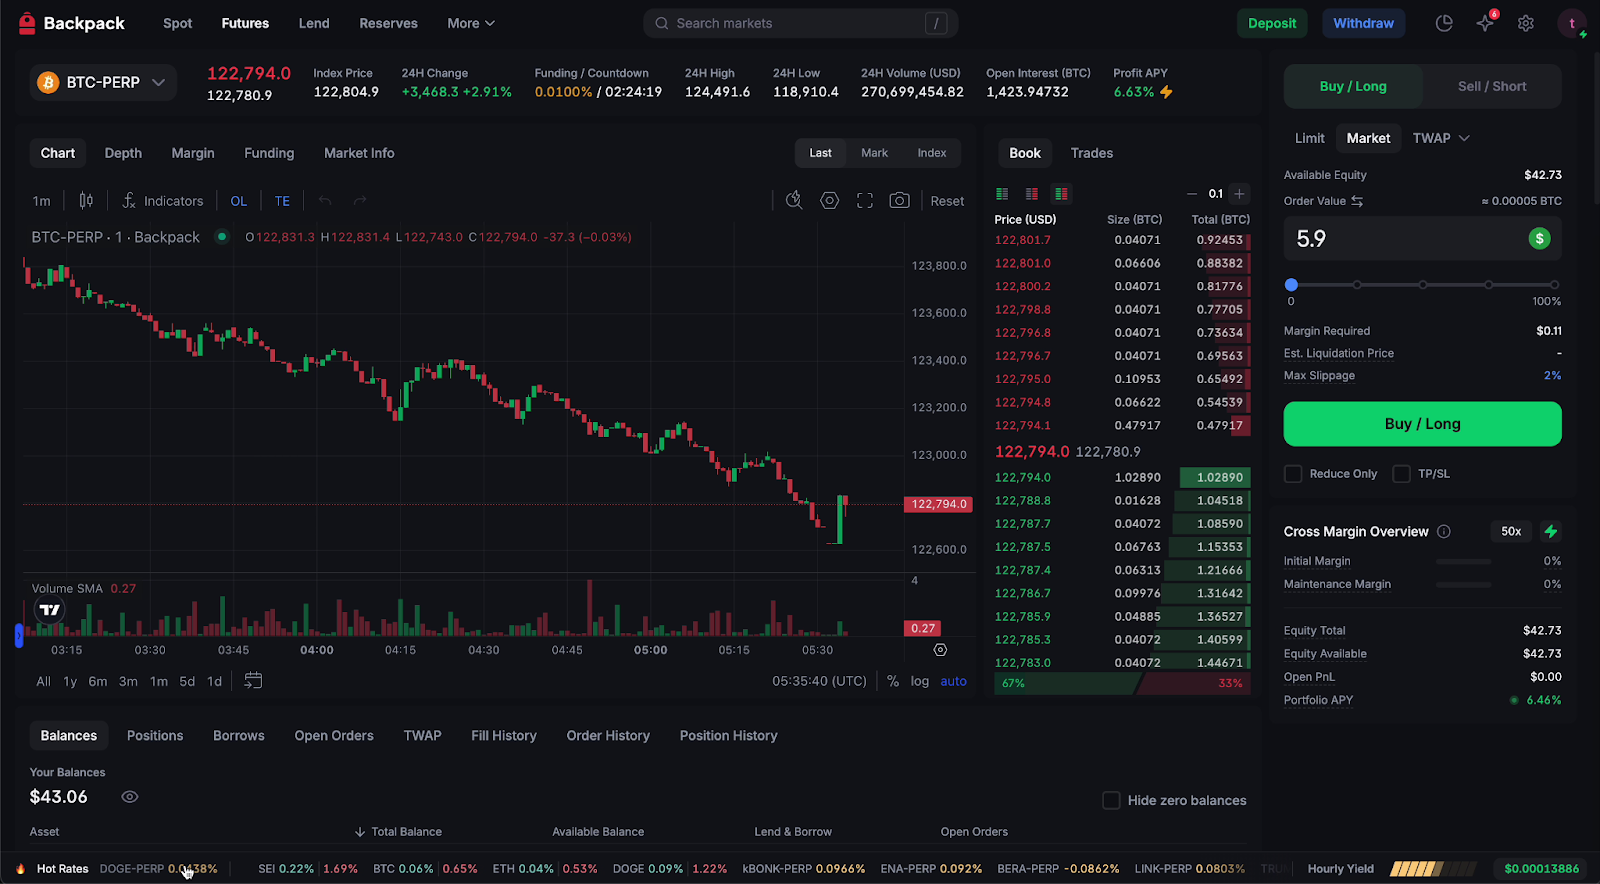
Task: Select the Limit order type
Action: click(x=1309, y=138)
